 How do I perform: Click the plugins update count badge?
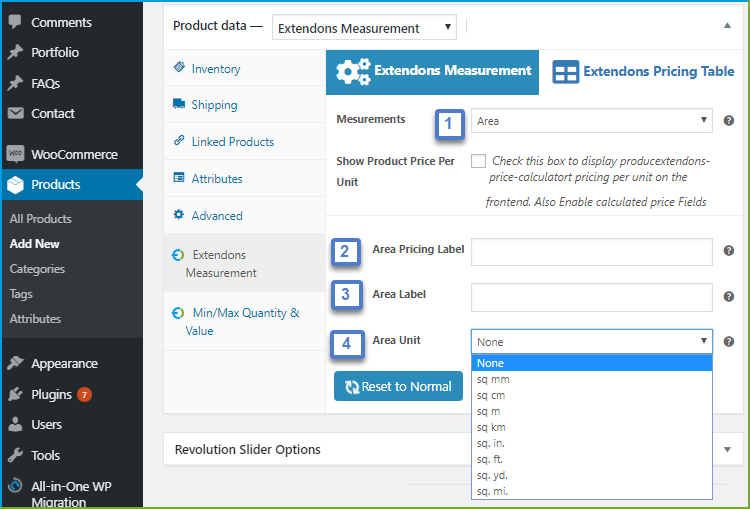coord(84,395)
